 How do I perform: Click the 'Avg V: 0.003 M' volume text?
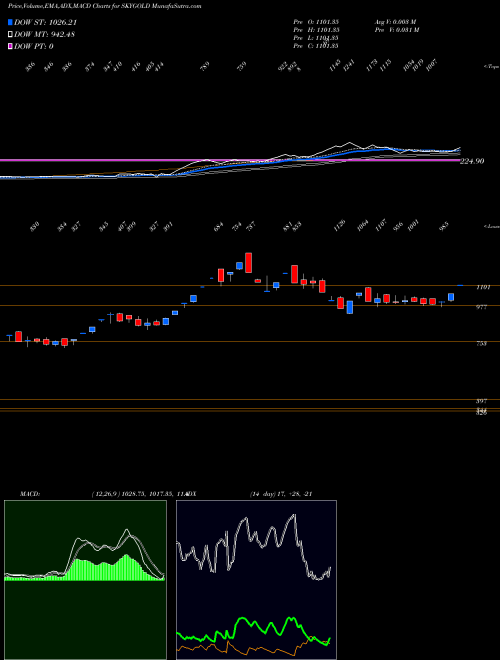coord(396,22)
